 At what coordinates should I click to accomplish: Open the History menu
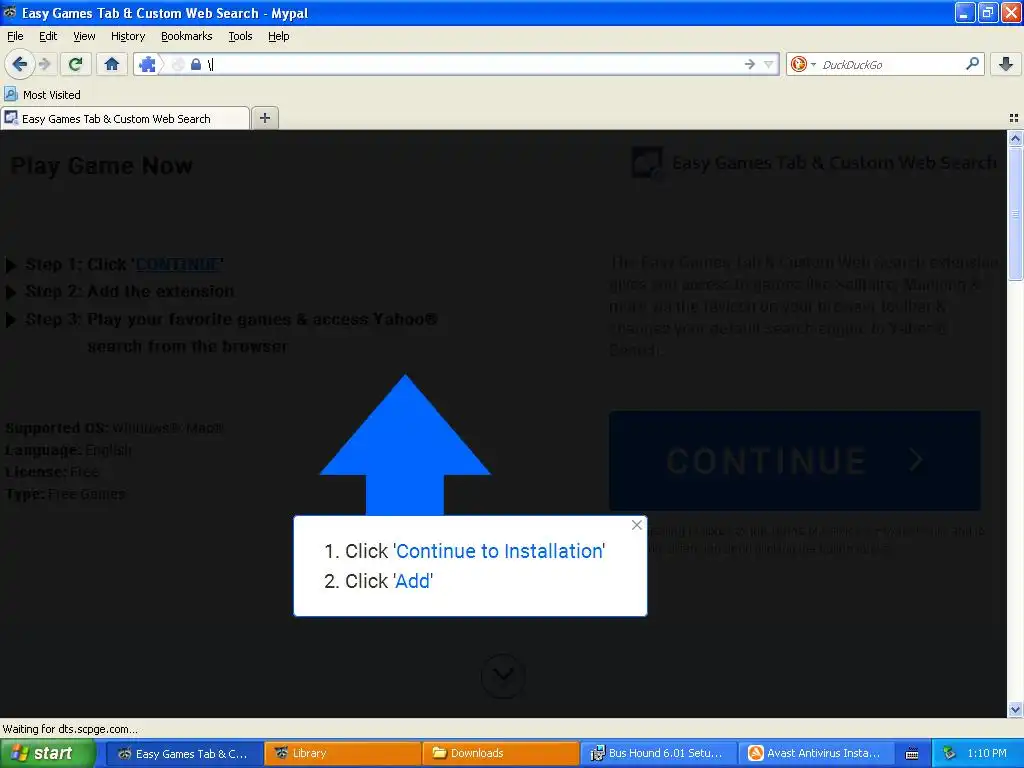127,36
